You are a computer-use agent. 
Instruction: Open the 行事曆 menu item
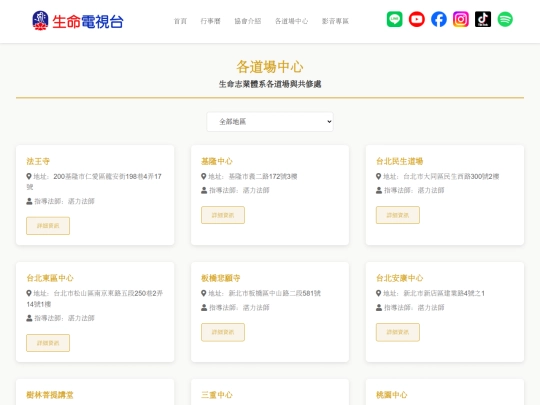[x=210, y=21]
